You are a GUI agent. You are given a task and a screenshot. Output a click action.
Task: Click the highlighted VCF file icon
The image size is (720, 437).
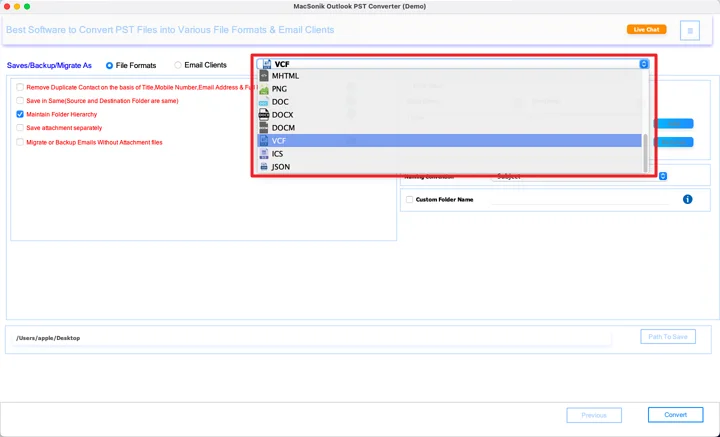(x=264, y=140)
